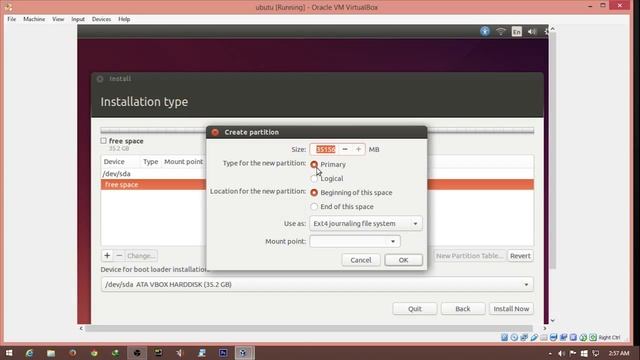640x360 pixels.
Task: Decrease partition size with minus button
Action: [x=345, y=149]
